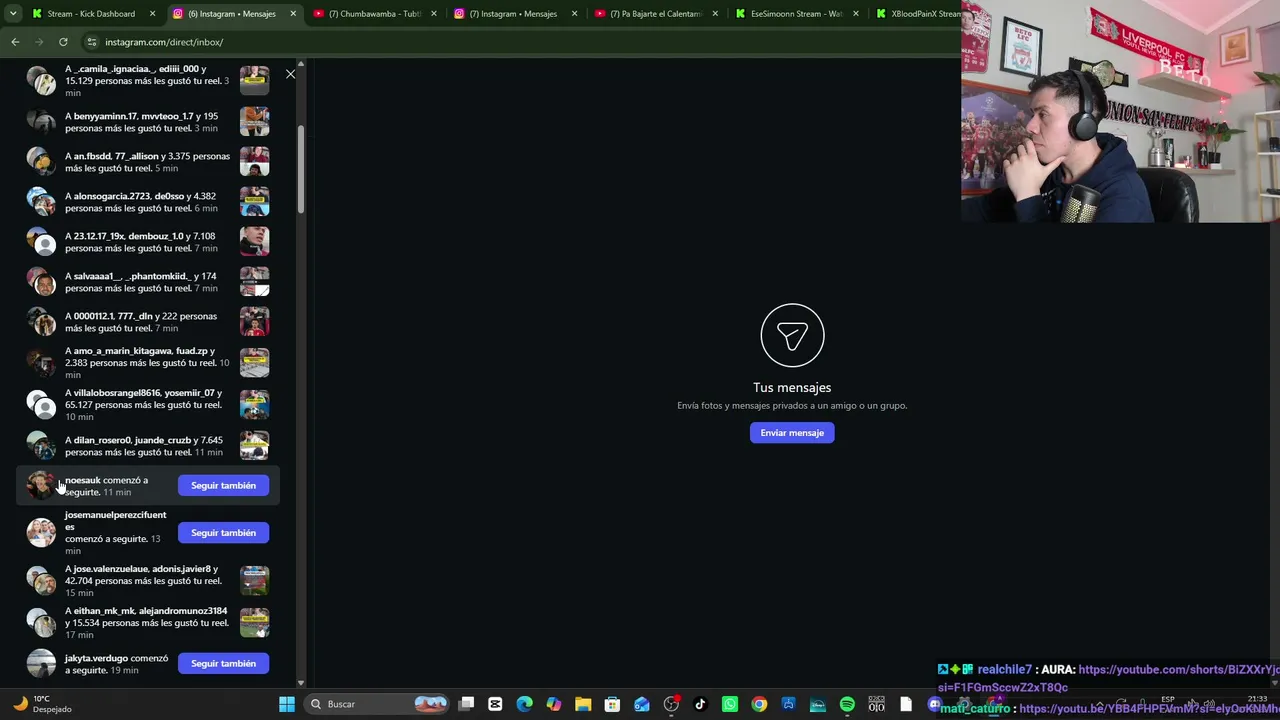Open Microsoft Store from the taskbar
The height and width of the screenshot is (720, 1280).
tap(612, 704)
